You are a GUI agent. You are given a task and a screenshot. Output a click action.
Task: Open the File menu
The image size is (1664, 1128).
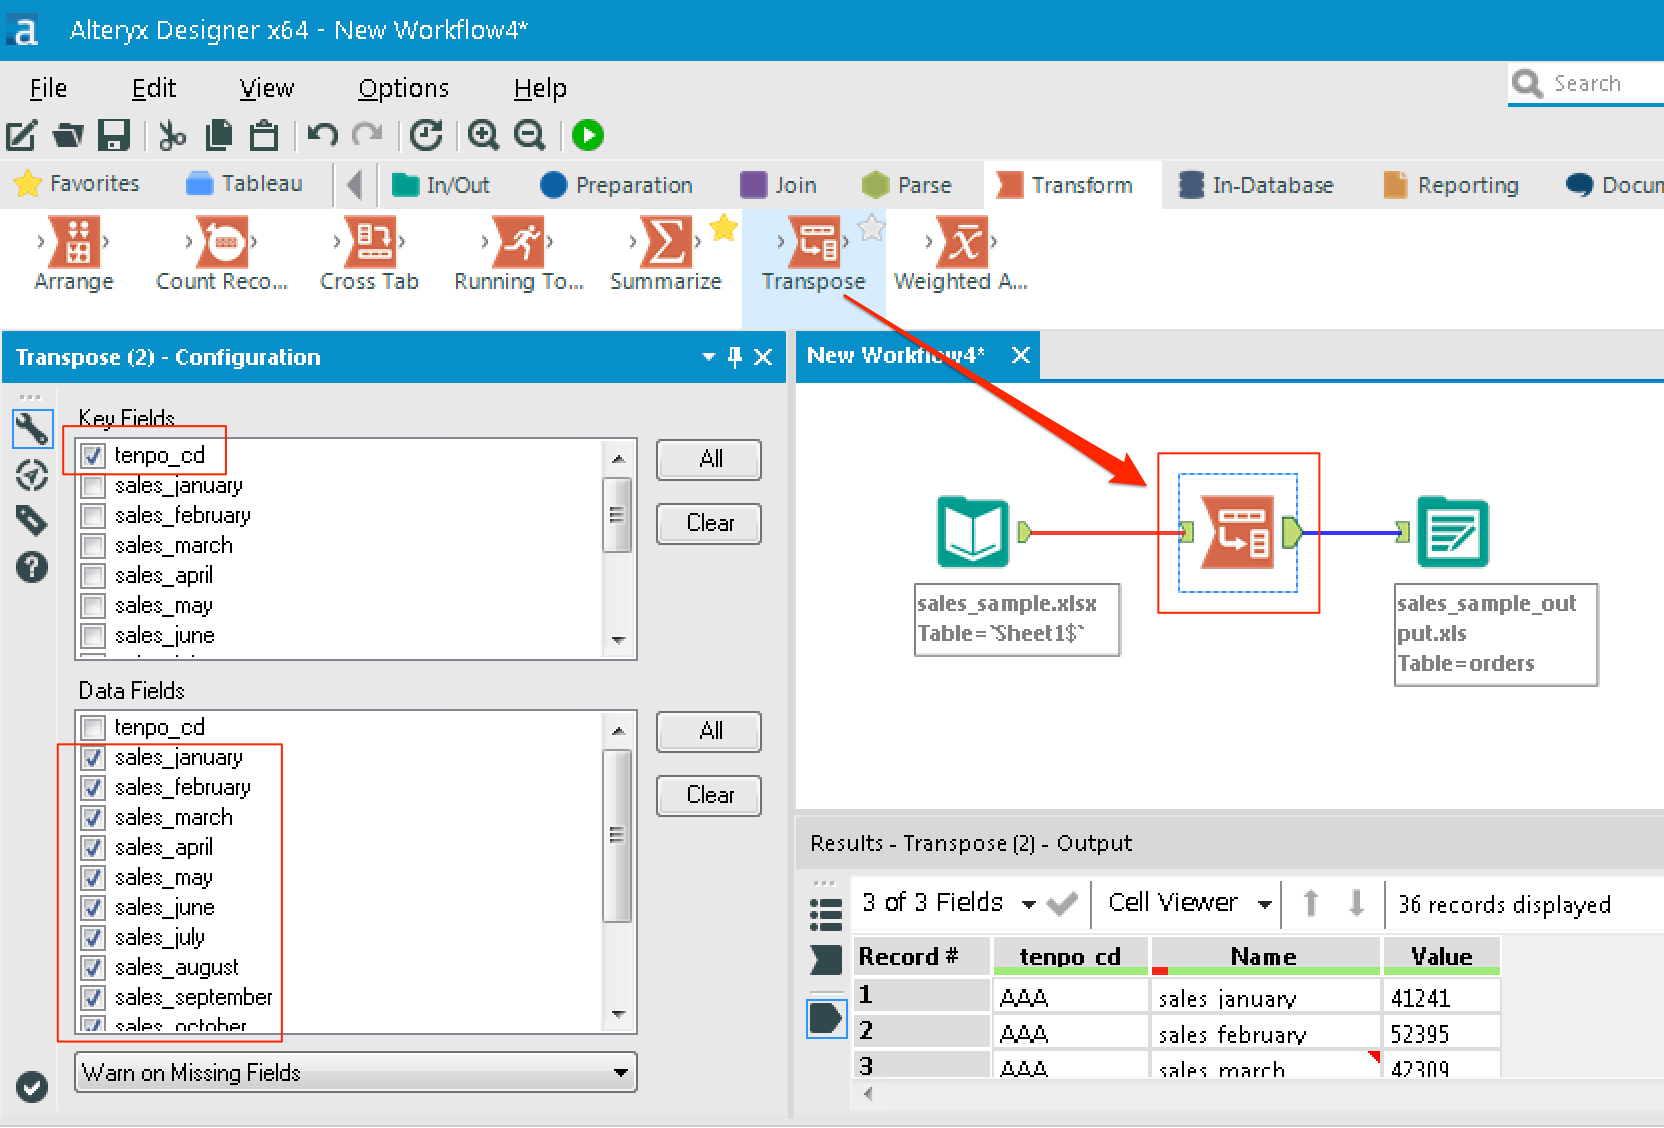click(x=48, y=88)
